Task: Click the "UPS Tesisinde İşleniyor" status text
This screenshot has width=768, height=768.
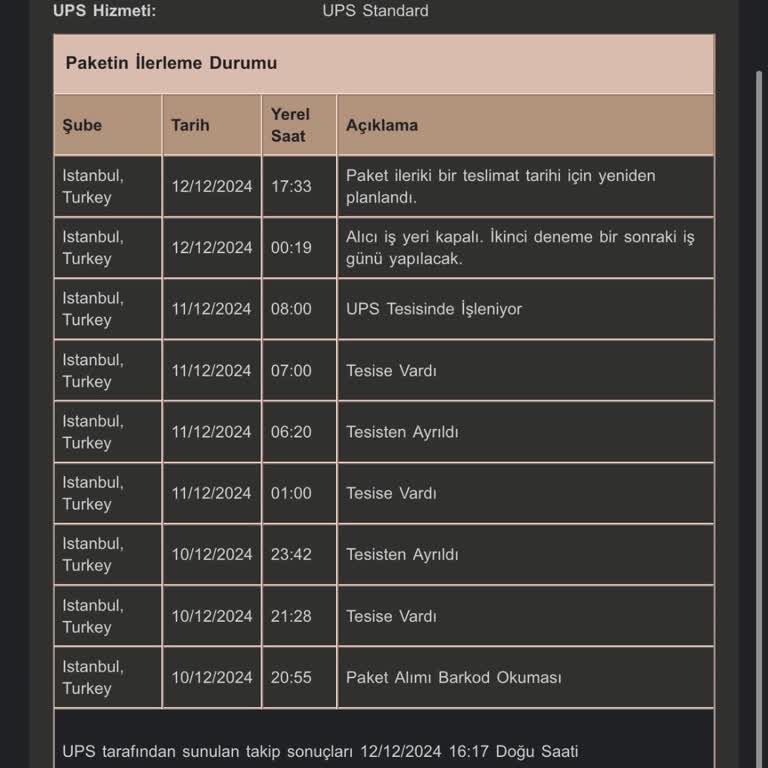Action: point(434,309)
